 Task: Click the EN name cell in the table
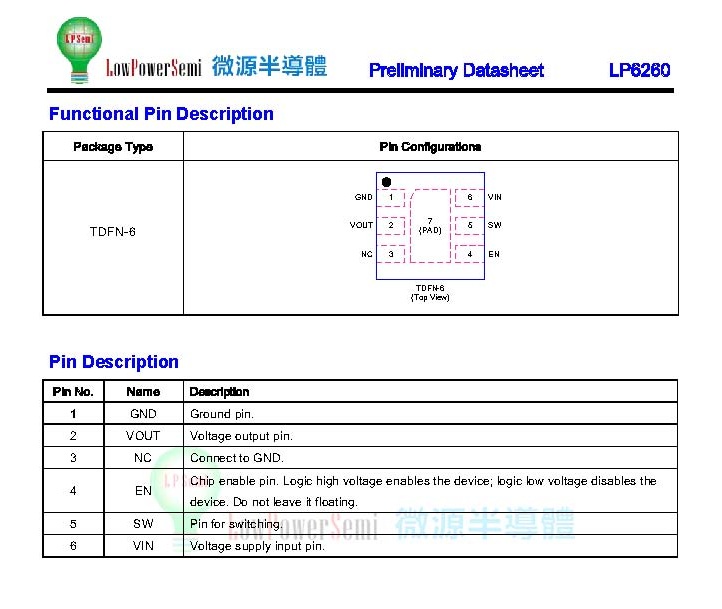(x=143, y=491)
